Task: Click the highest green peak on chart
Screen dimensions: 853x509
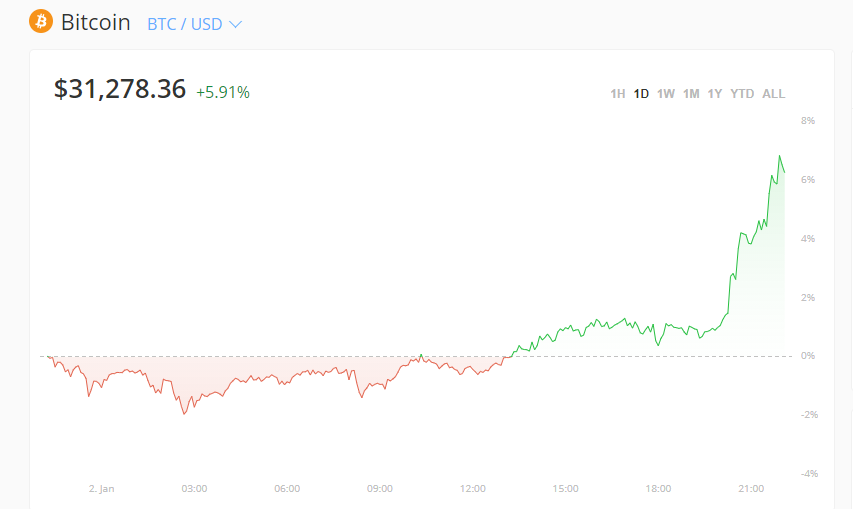Action: pyautogui.click(x=779, y=157)
